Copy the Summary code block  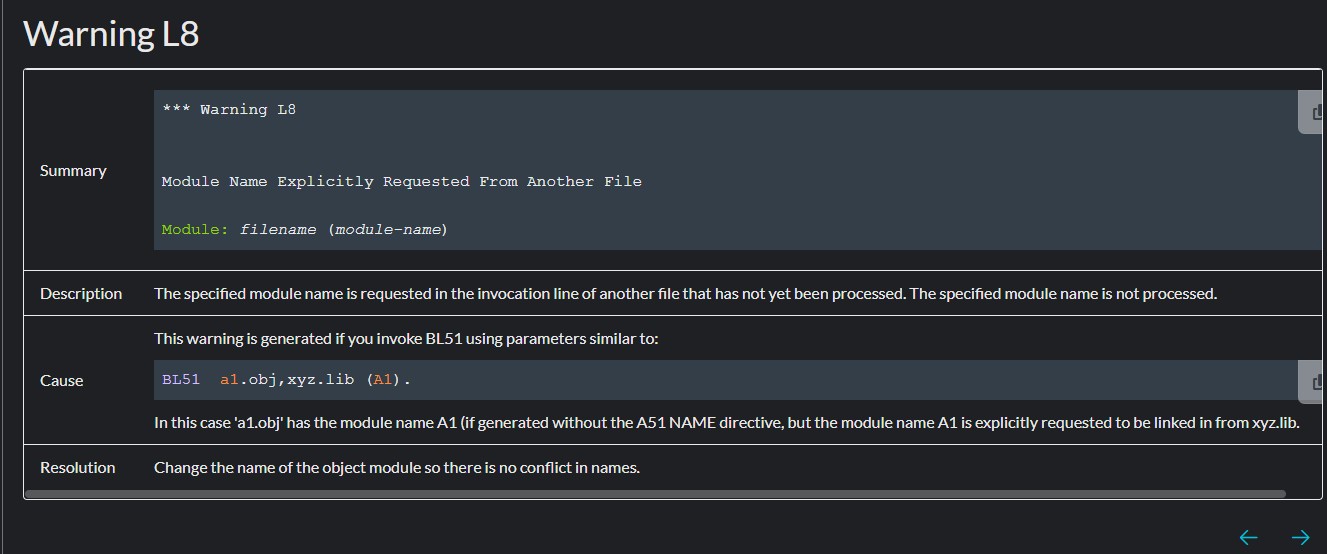[x=1316, y=112]
